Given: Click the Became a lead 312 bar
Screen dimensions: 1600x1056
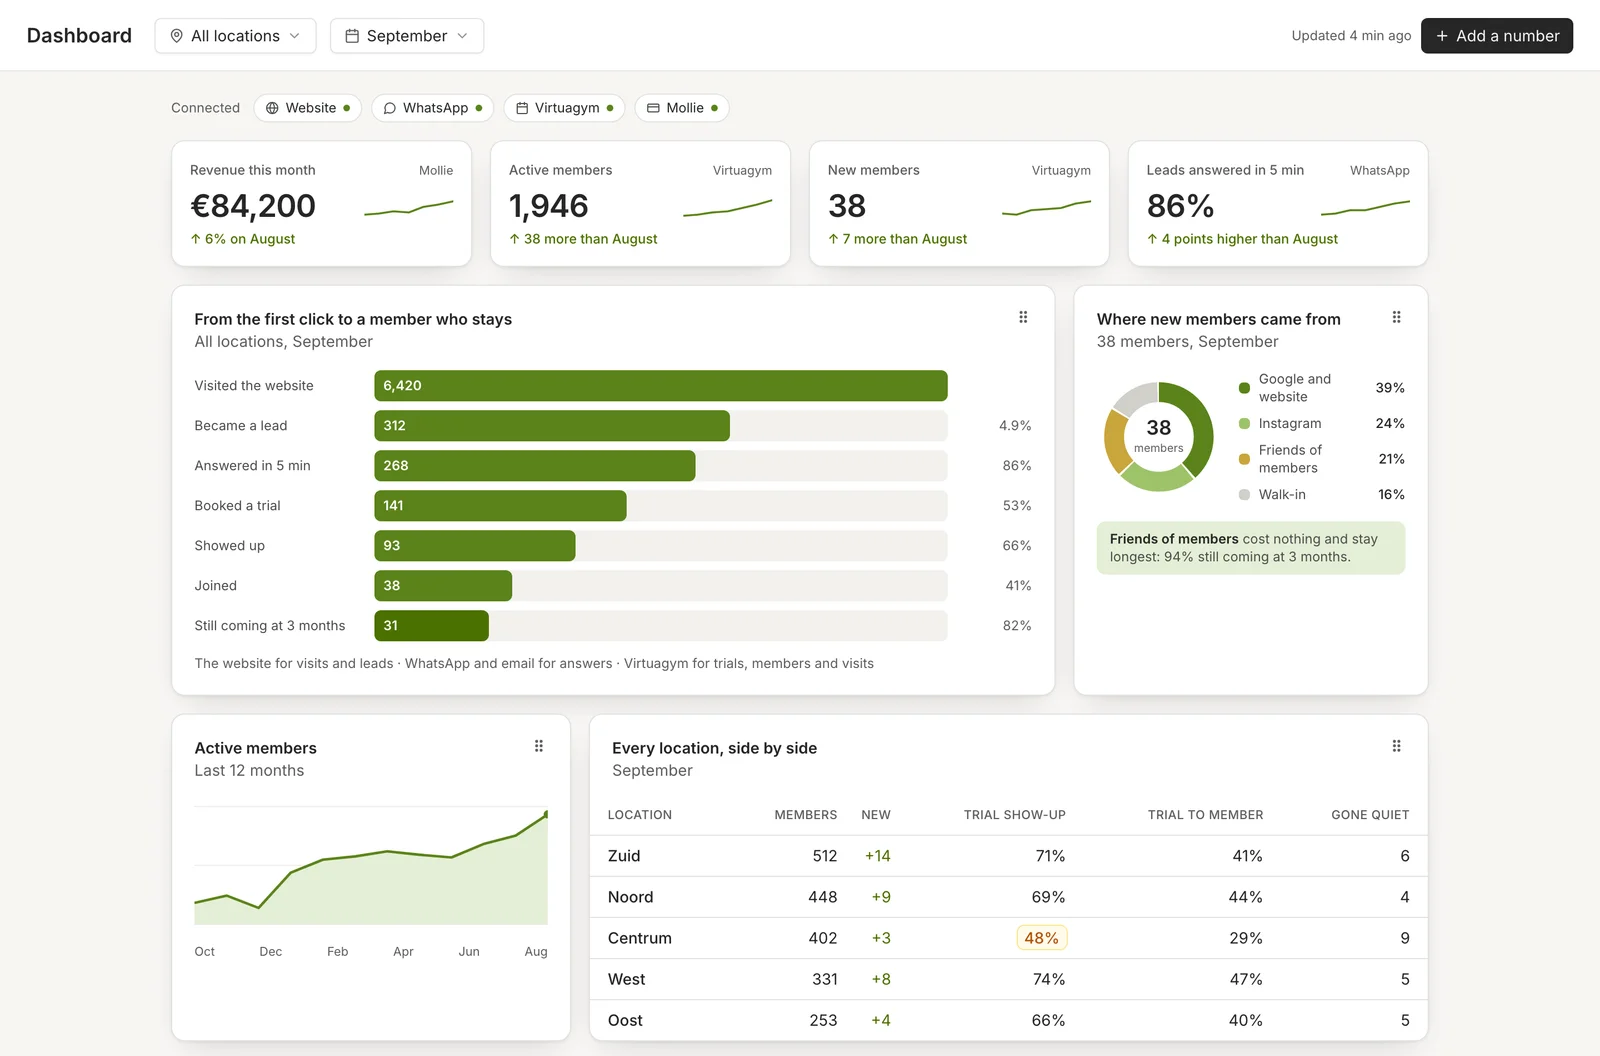Looking at the screenshot, I should 552,426.
